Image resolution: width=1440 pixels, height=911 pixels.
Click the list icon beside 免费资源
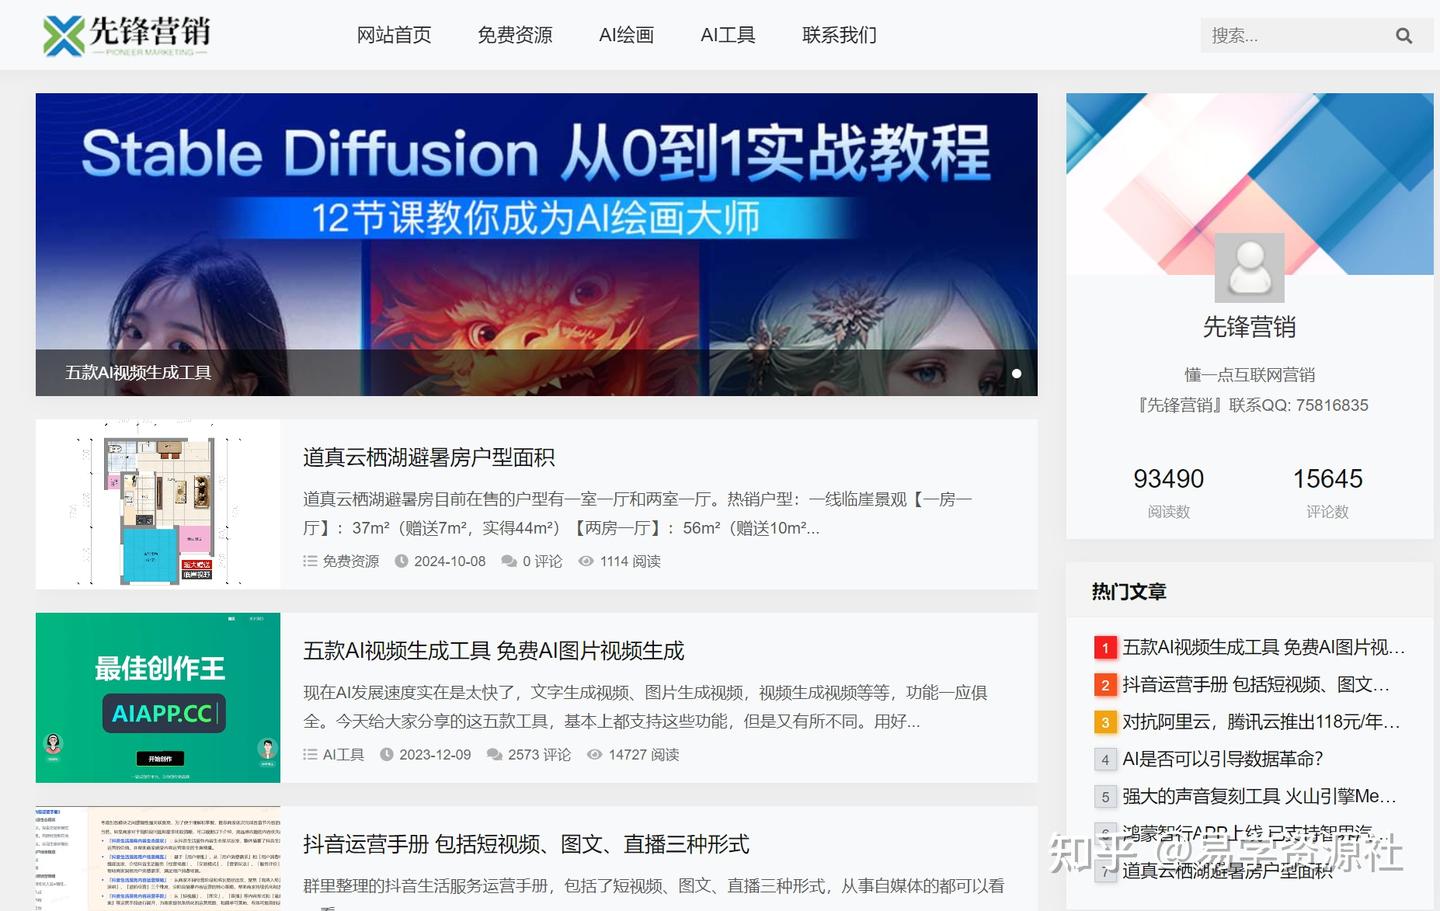310,561
